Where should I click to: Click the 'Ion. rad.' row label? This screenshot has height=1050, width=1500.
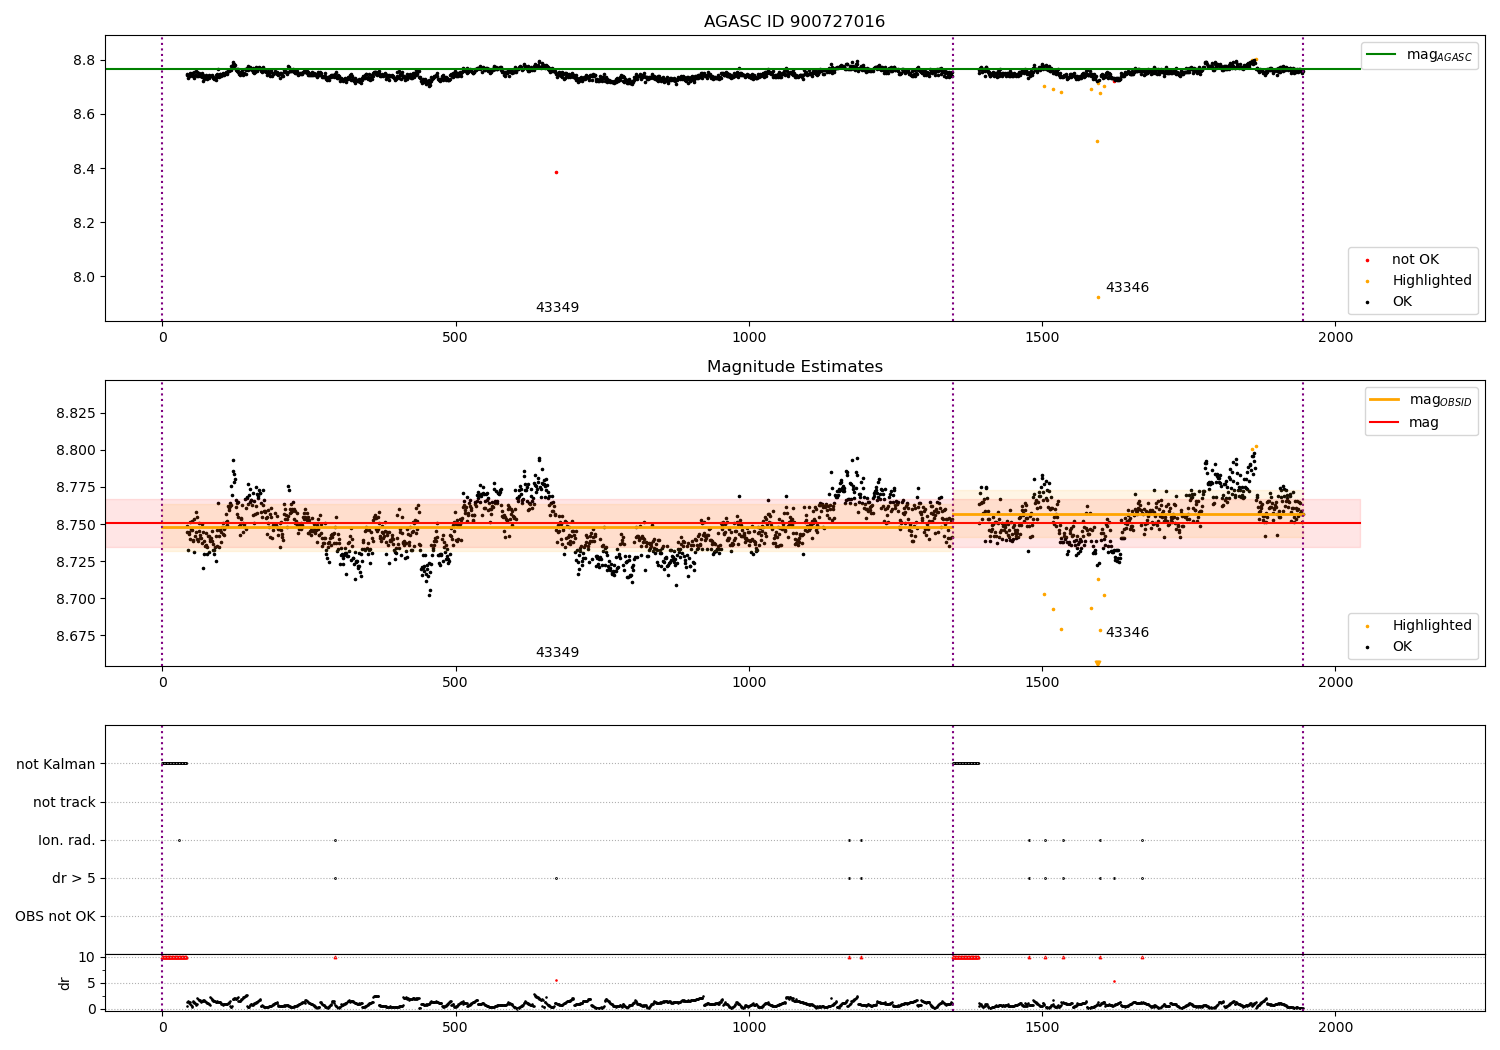tap(67, 841)
